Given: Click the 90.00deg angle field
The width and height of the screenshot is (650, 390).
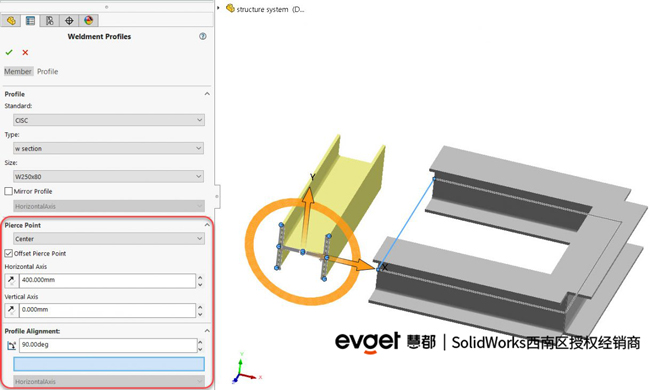Looking at the screenshot, I should [x=108, y=345].
